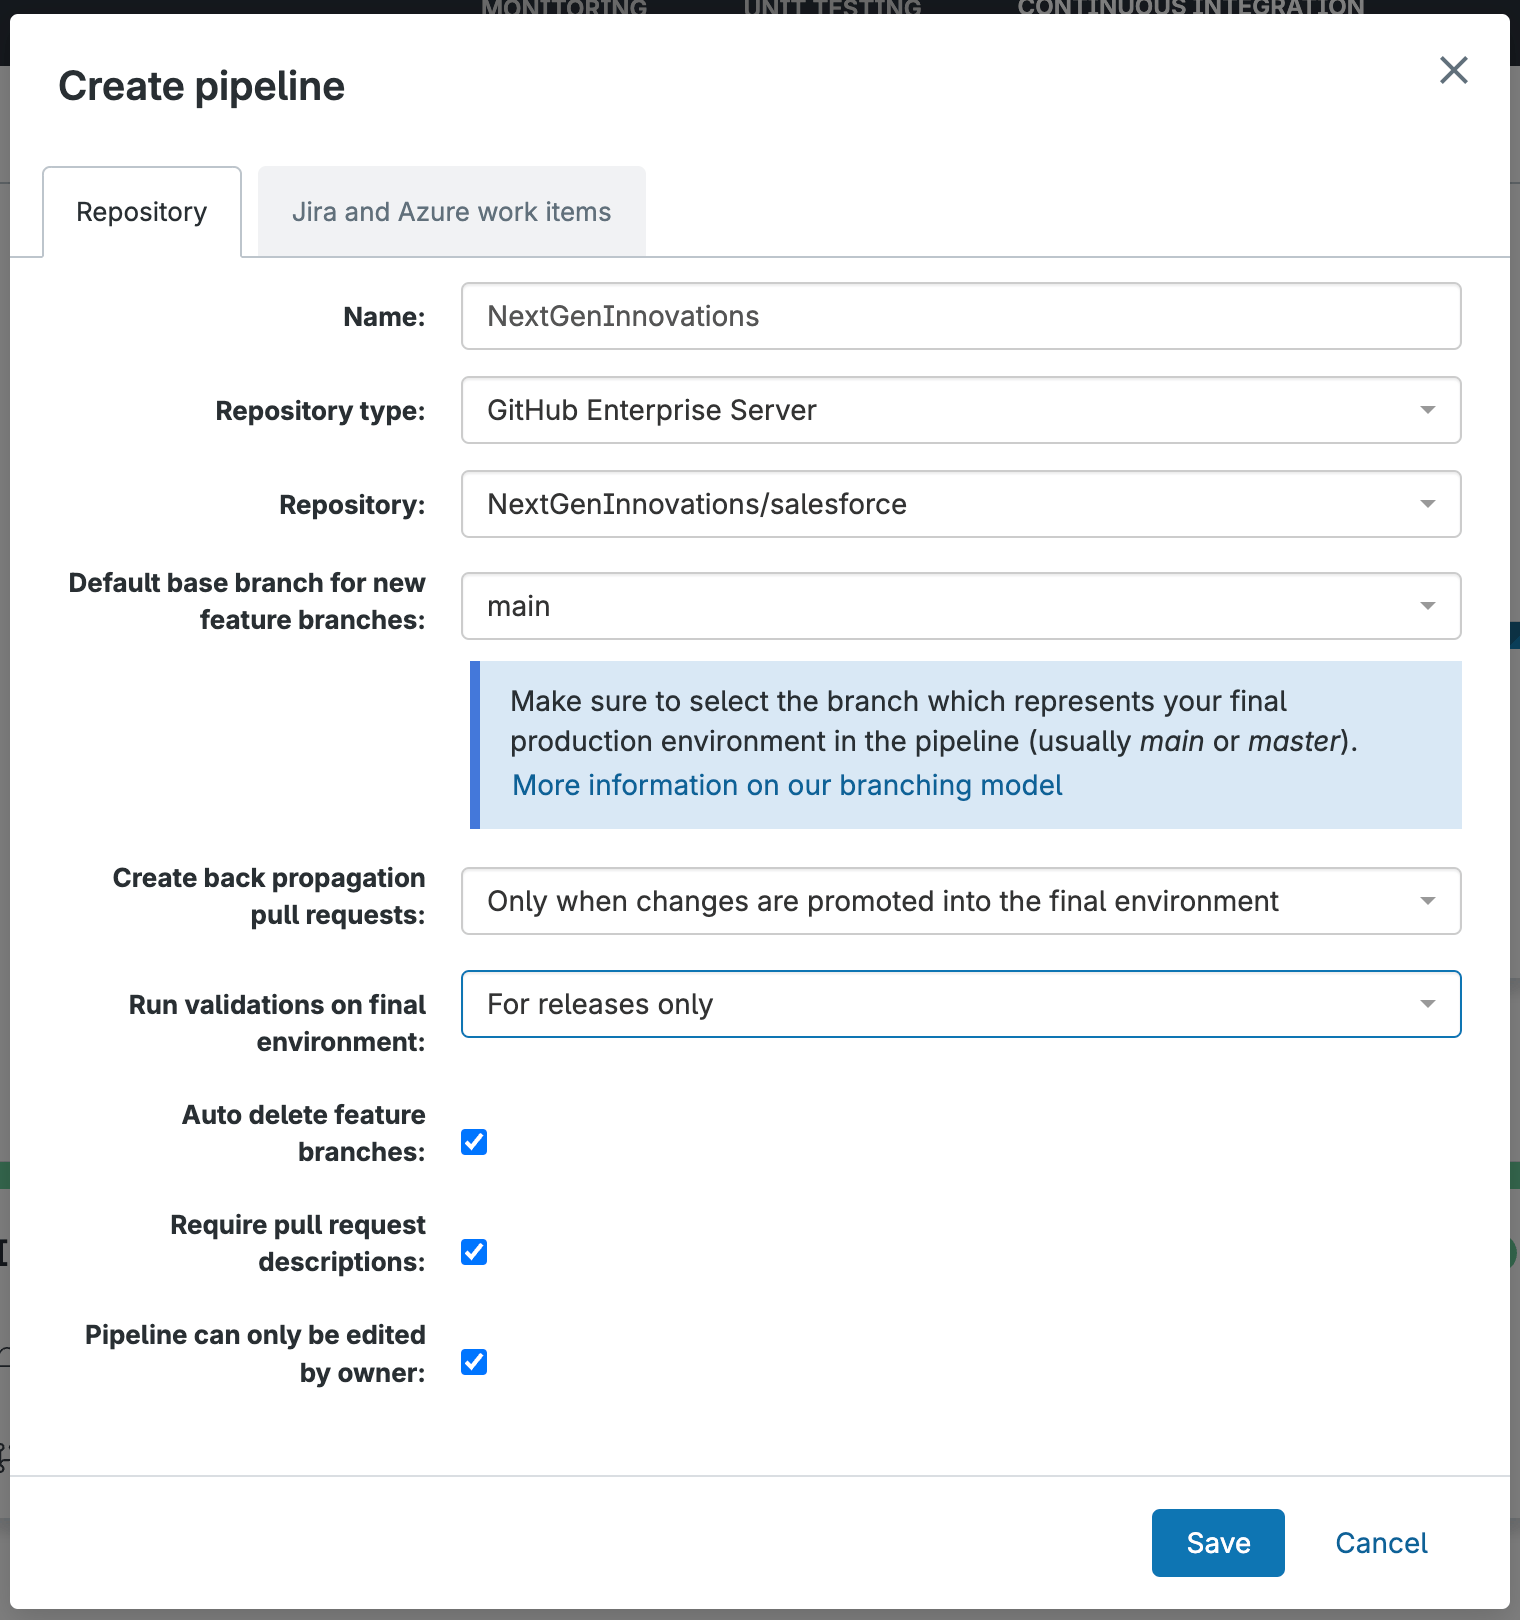Click the main branch dropdown caret
The width and height of the screenshot is (1520, 1620).
coord(1428,606)
